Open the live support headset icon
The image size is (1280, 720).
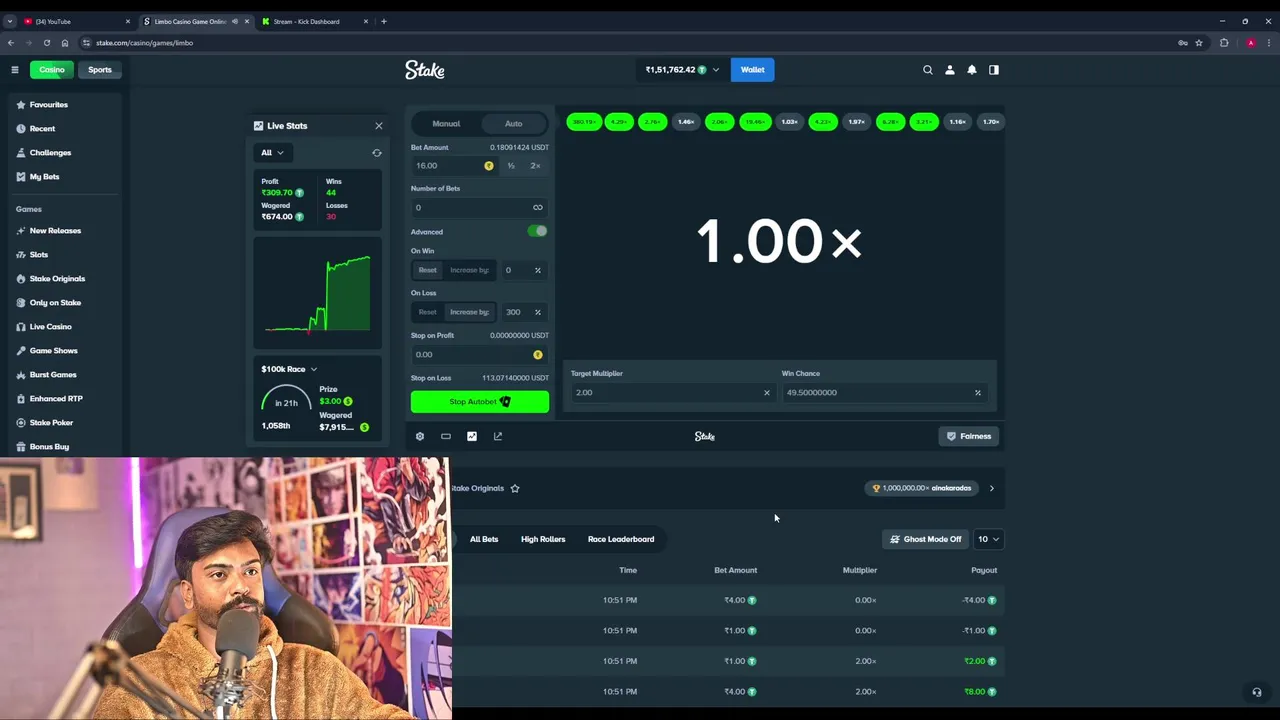pyautogui.click(x=1257, y=692)
